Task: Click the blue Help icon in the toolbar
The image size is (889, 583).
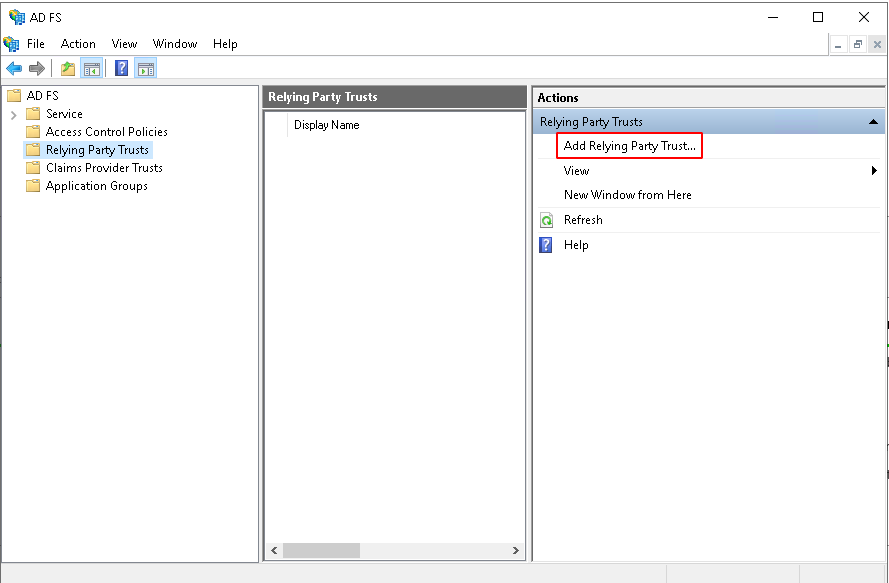Action: [121, 68]
